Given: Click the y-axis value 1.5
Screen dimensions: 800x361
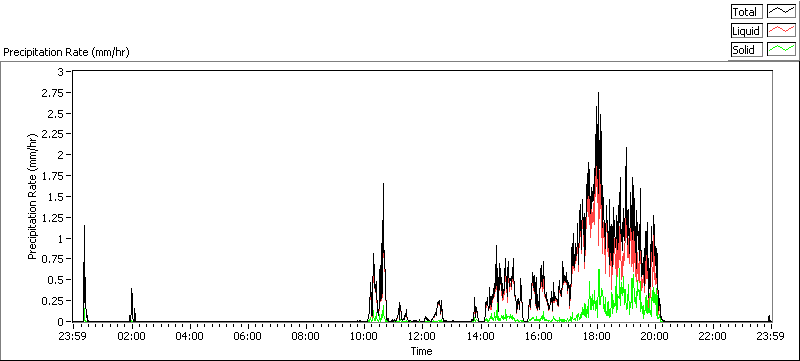Looking at the screenshot, I should [x=56, y=197].
